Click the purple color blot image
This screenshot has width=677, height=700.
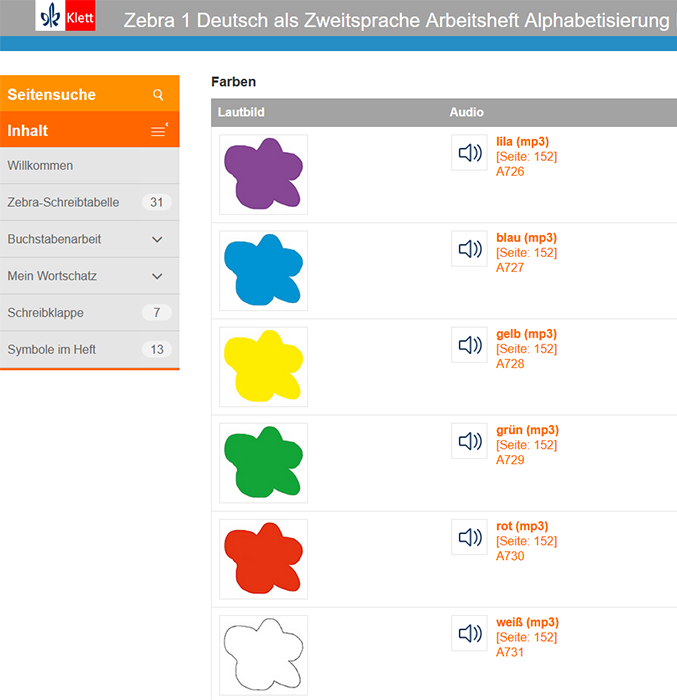[x=263, y=175]
